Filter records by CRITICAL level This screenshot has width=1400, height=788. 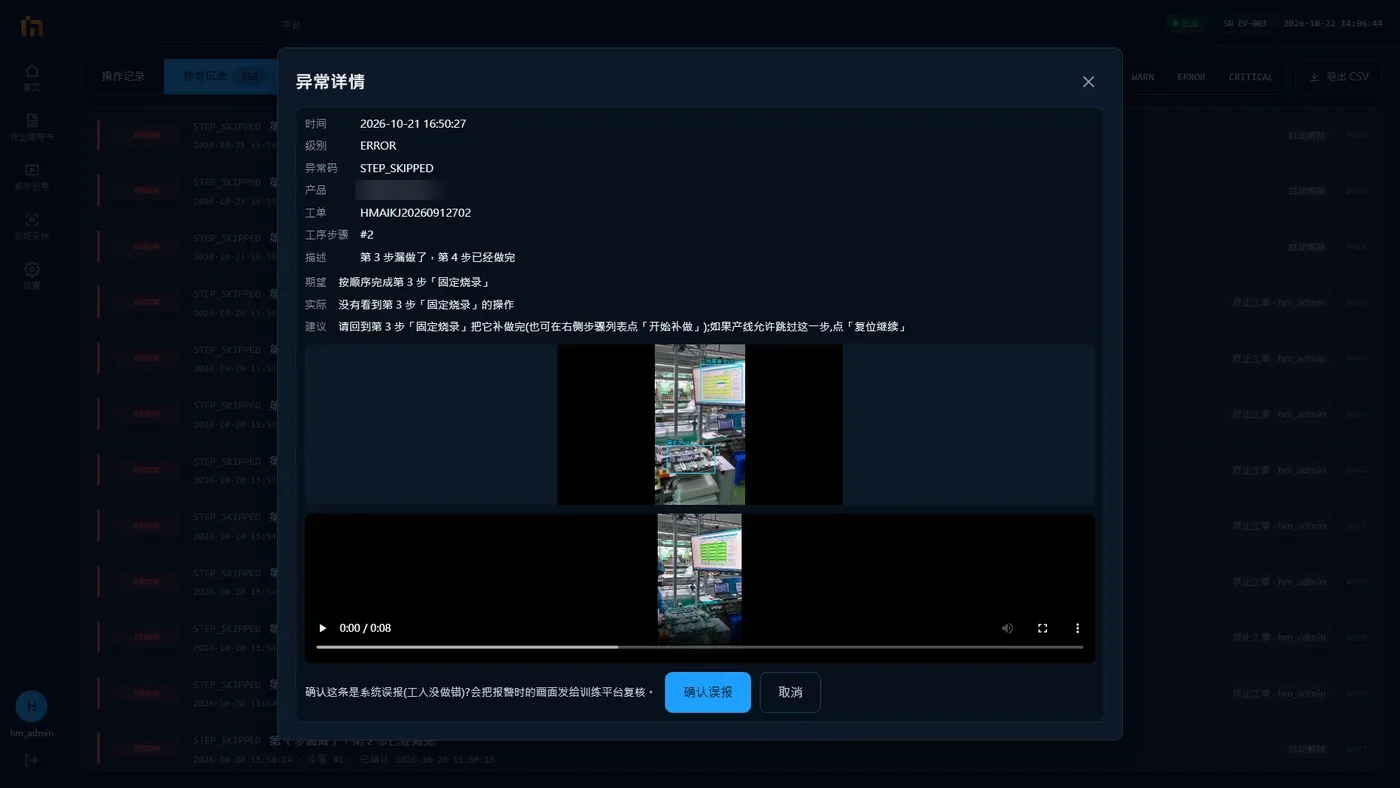pos(1251,77)
